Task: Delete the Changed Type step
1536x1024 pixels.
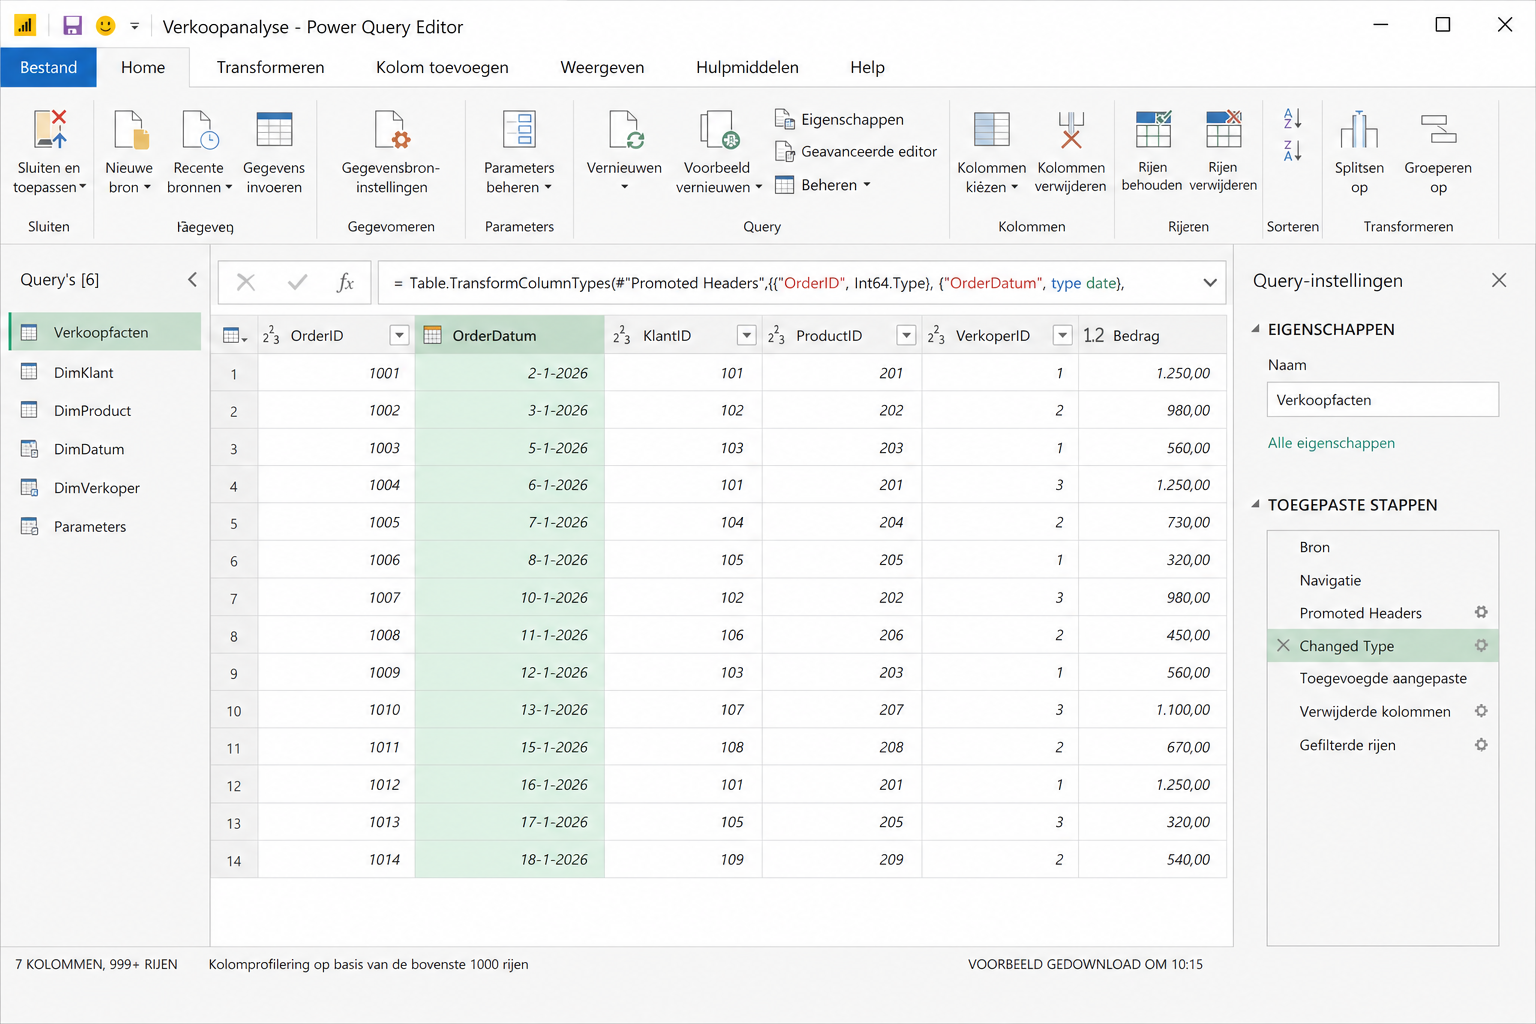Action: coord(1283,646)
